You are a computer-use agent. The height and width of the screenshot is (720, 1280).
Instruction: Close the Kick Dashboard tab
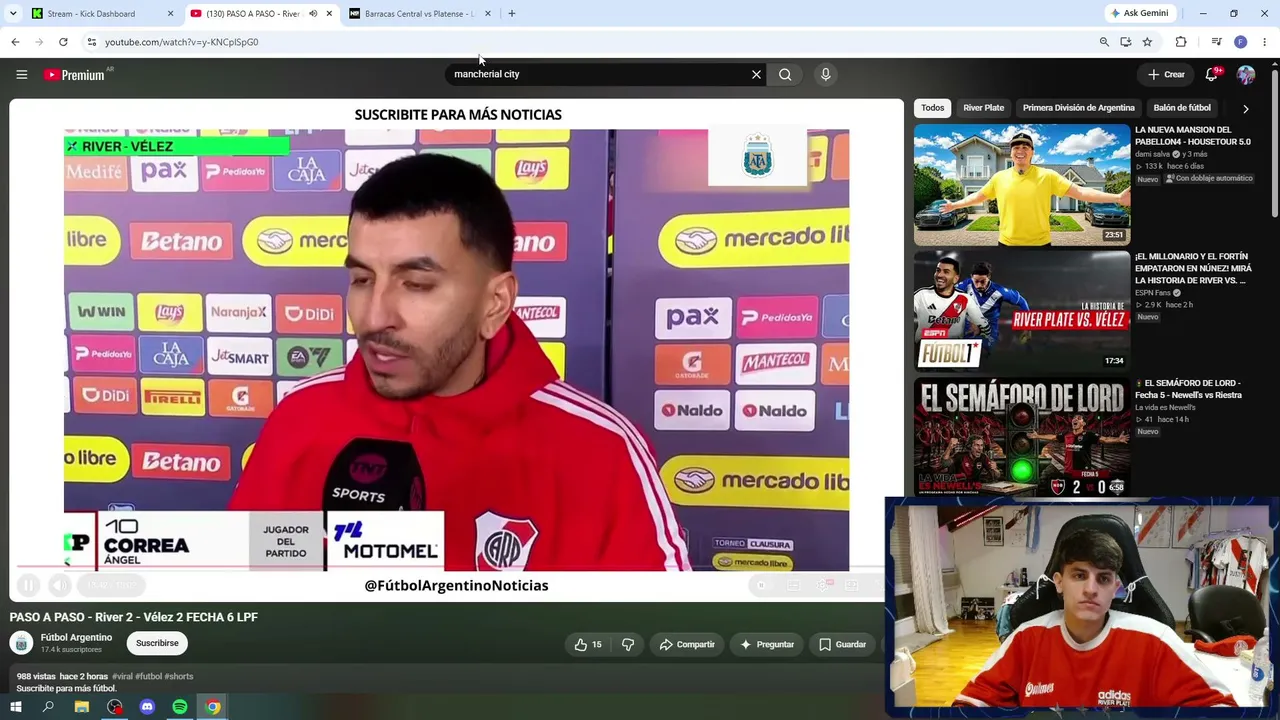tap(170, 14)
